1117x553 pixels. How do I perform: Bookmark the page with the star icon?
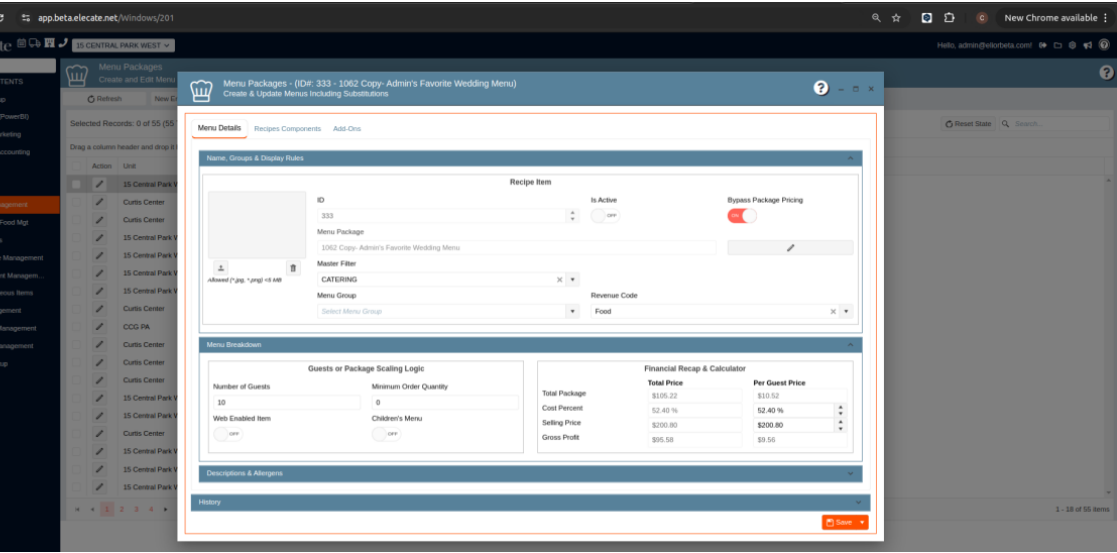tap(896, 18)
